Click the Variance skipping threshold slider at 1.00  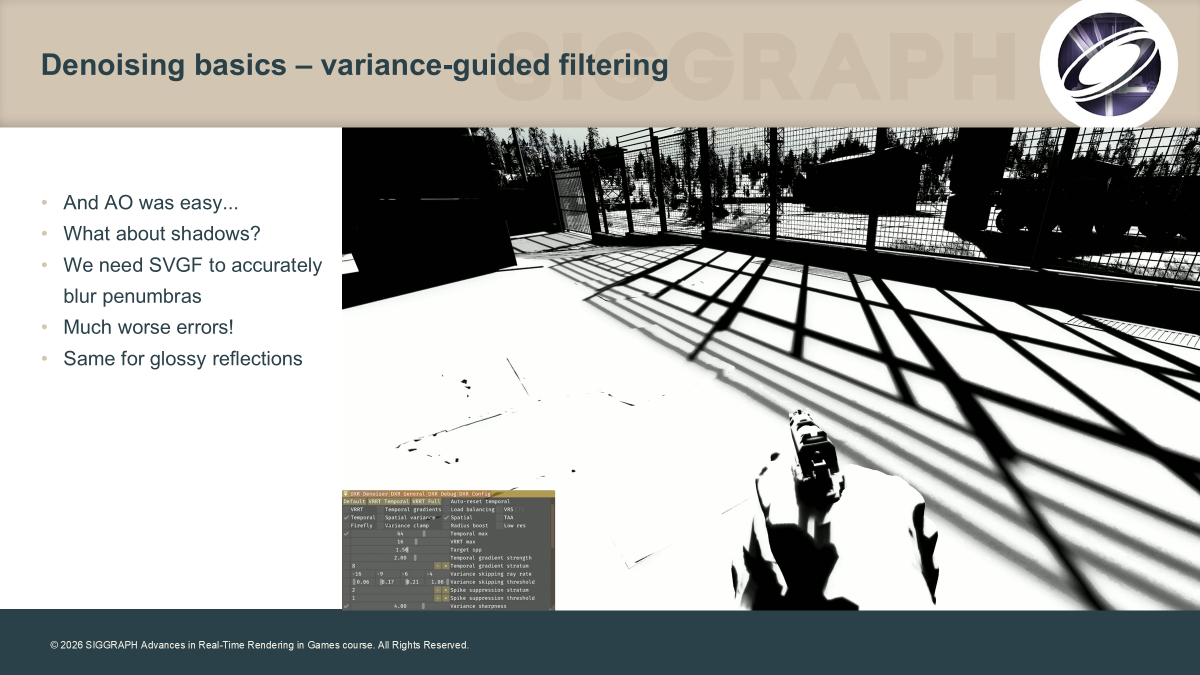click(x=437, y=582)
